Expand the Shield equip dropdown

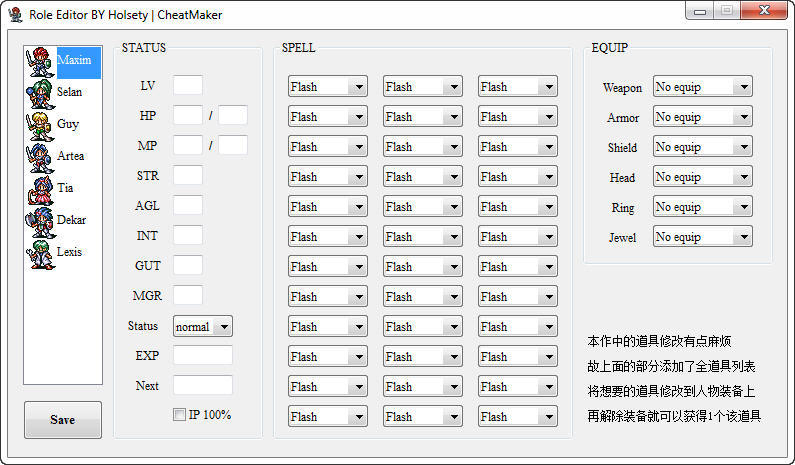click(x=702, y=147)
